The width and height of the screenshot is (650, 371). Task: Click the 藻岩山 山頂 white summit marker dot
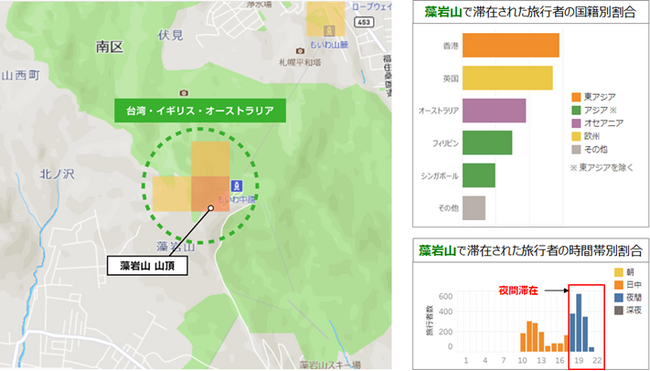[211, 208]
